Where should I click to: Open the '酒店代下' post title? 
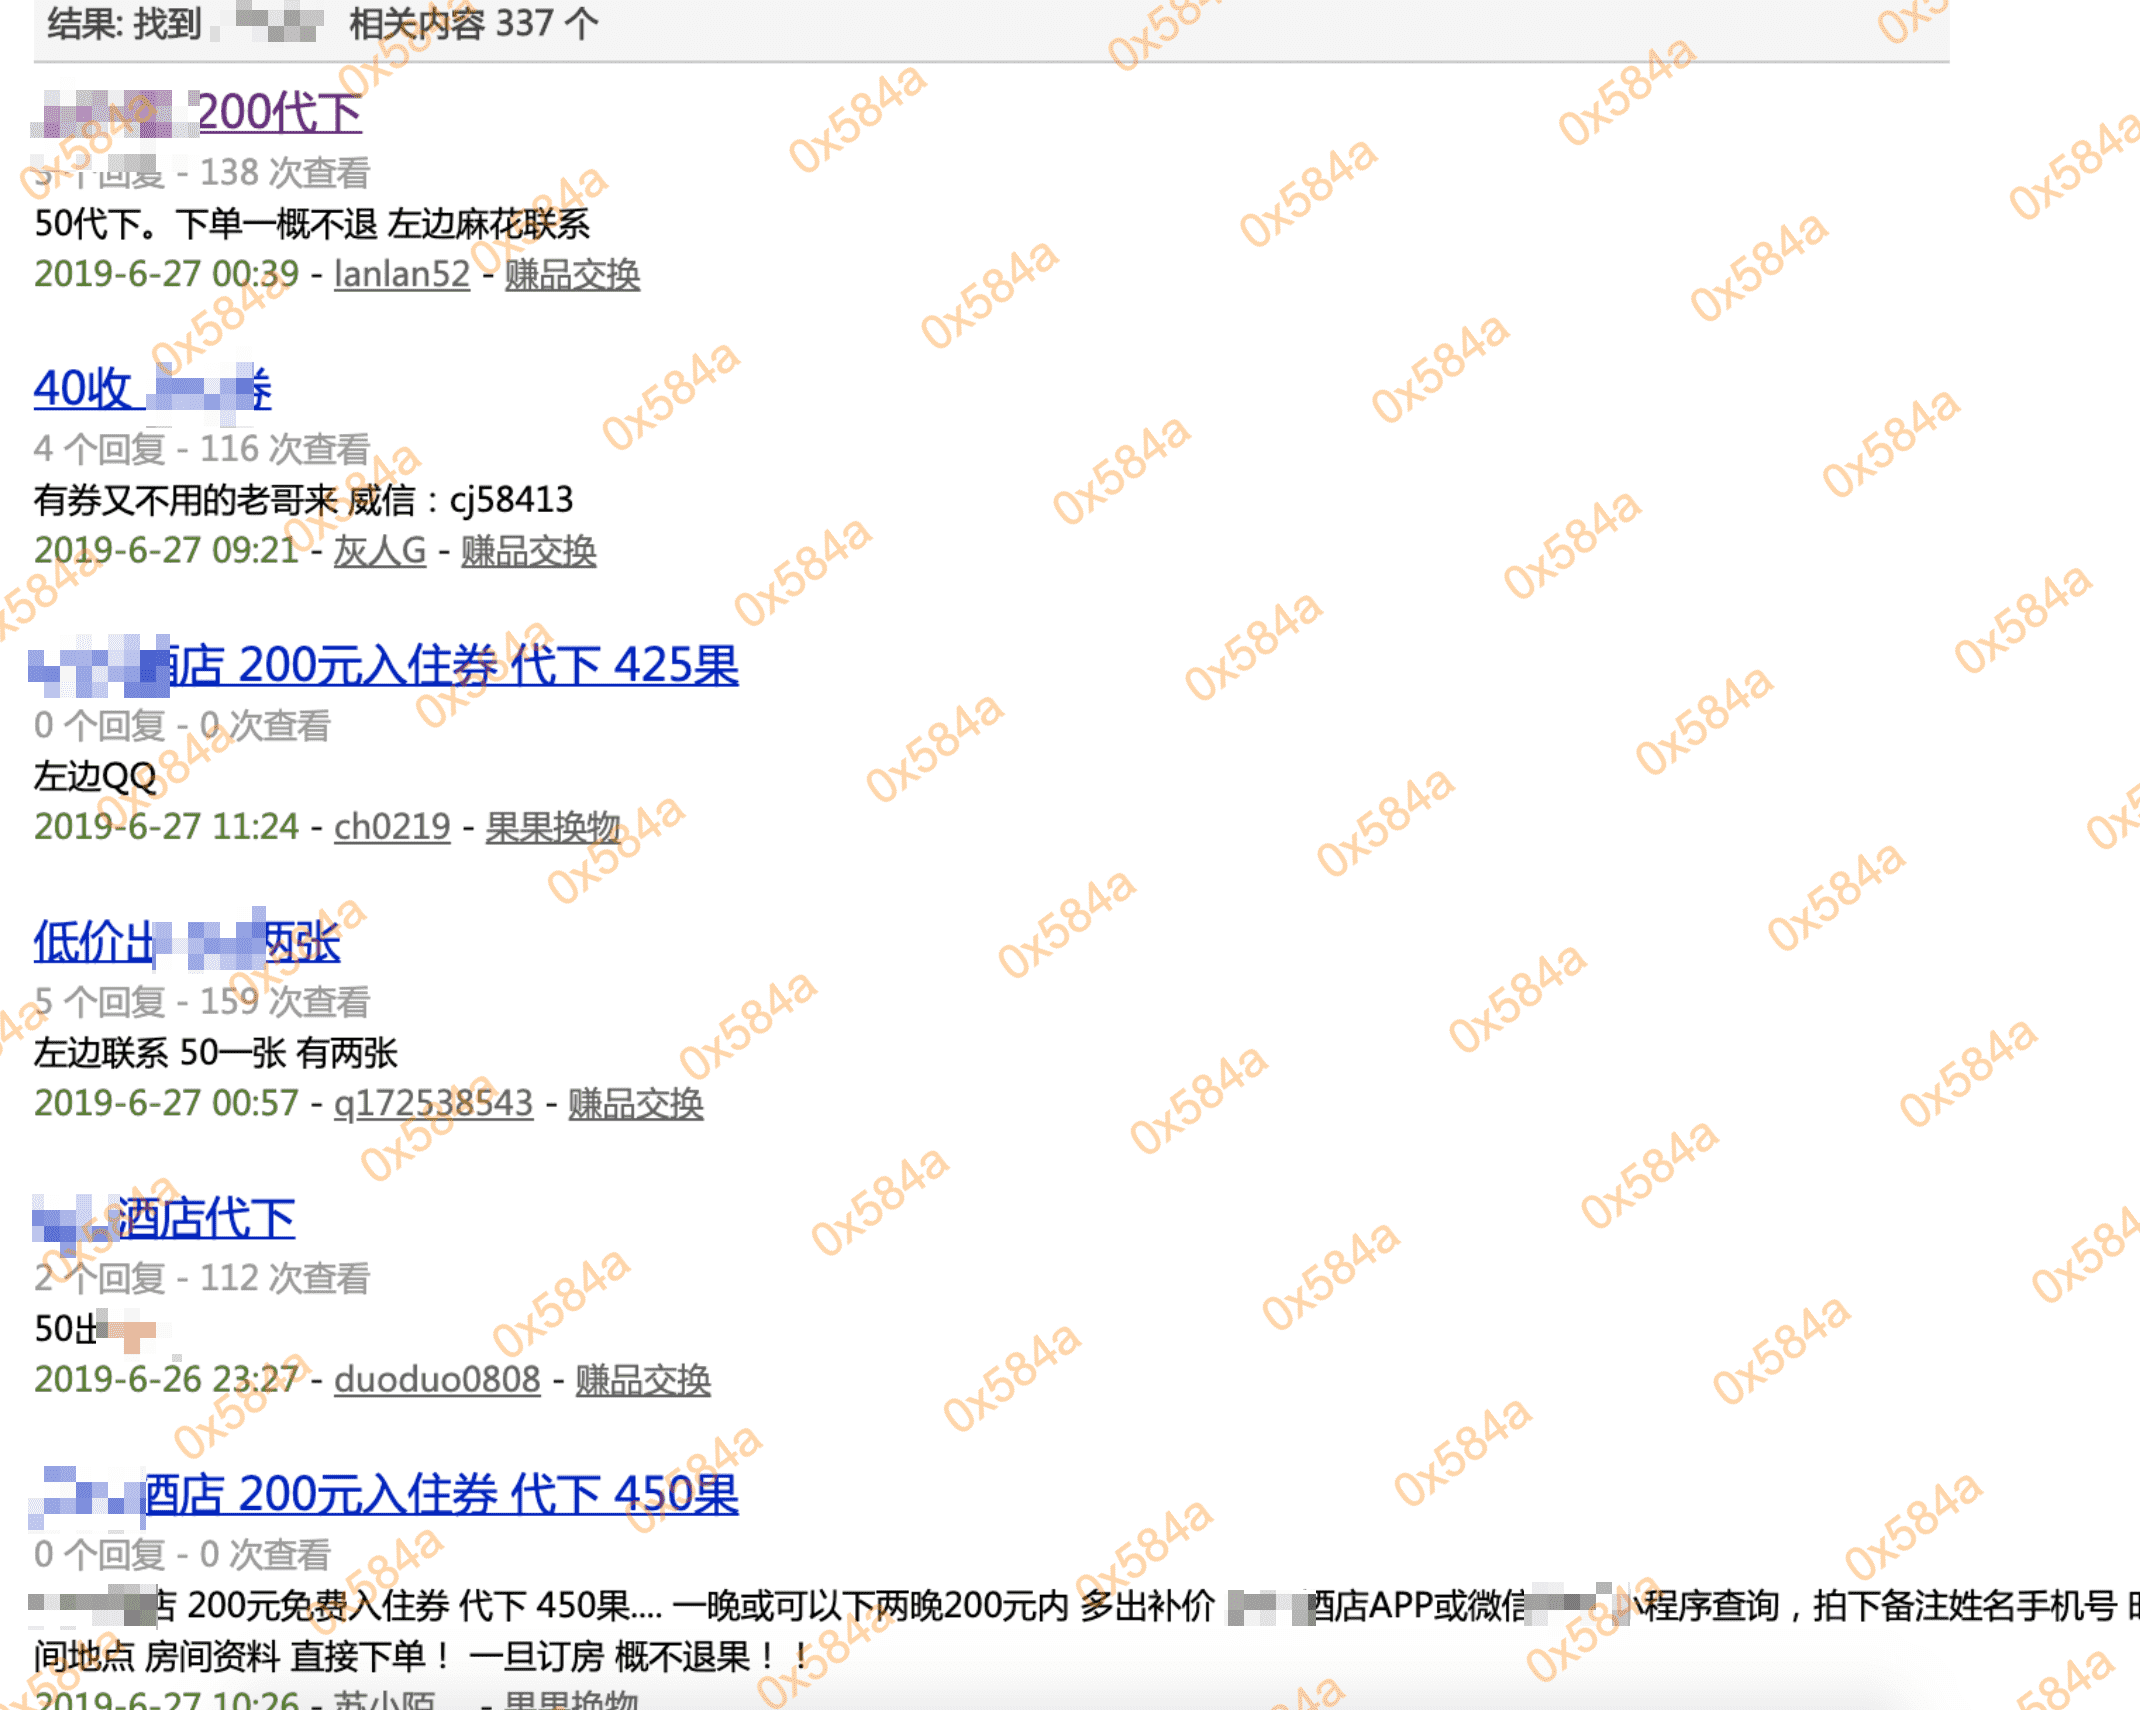click(206, 1218)
